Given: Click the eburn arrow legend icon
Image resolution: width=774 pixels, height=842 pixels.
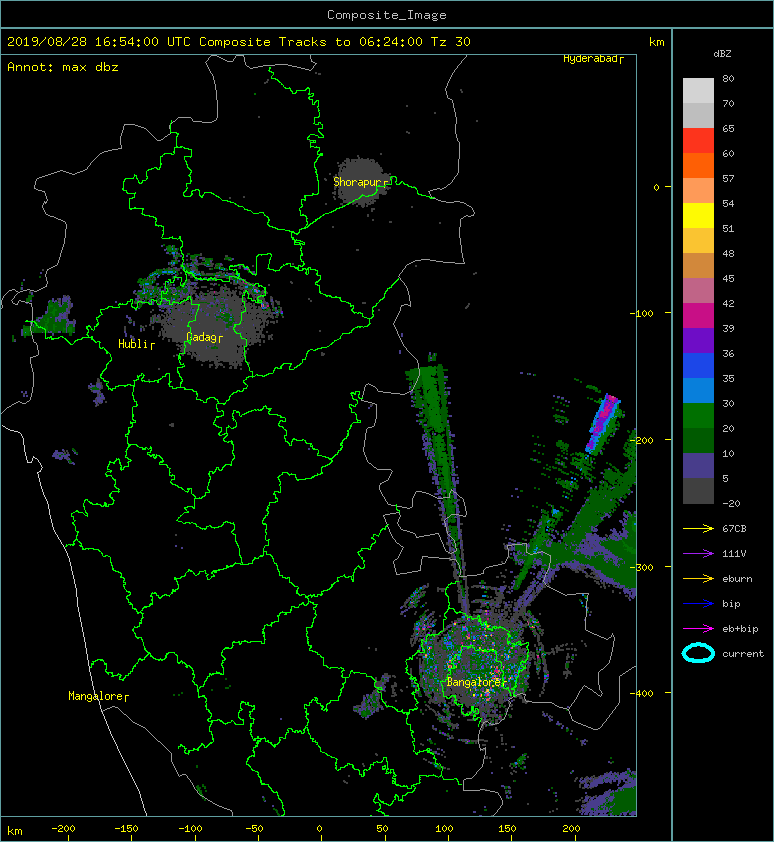Looking at the screenshot, I should tap(698, 578).
